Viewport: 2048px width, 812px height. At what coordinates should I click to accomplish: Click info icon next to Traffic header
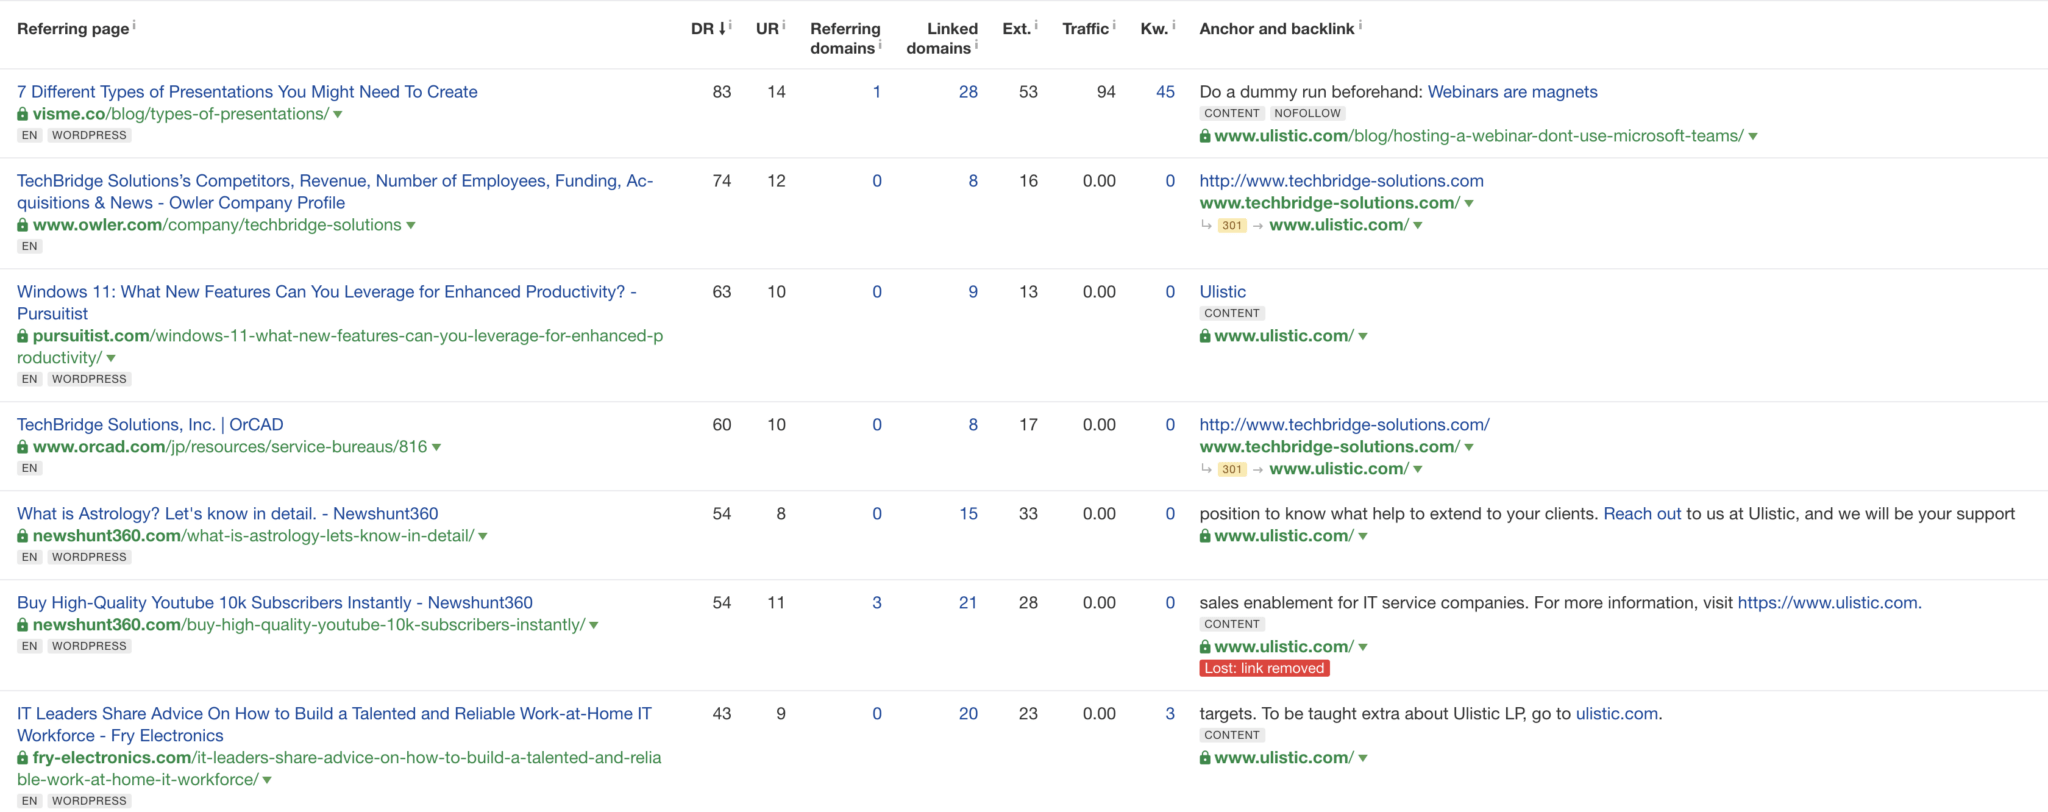(x=1114, y=25)
